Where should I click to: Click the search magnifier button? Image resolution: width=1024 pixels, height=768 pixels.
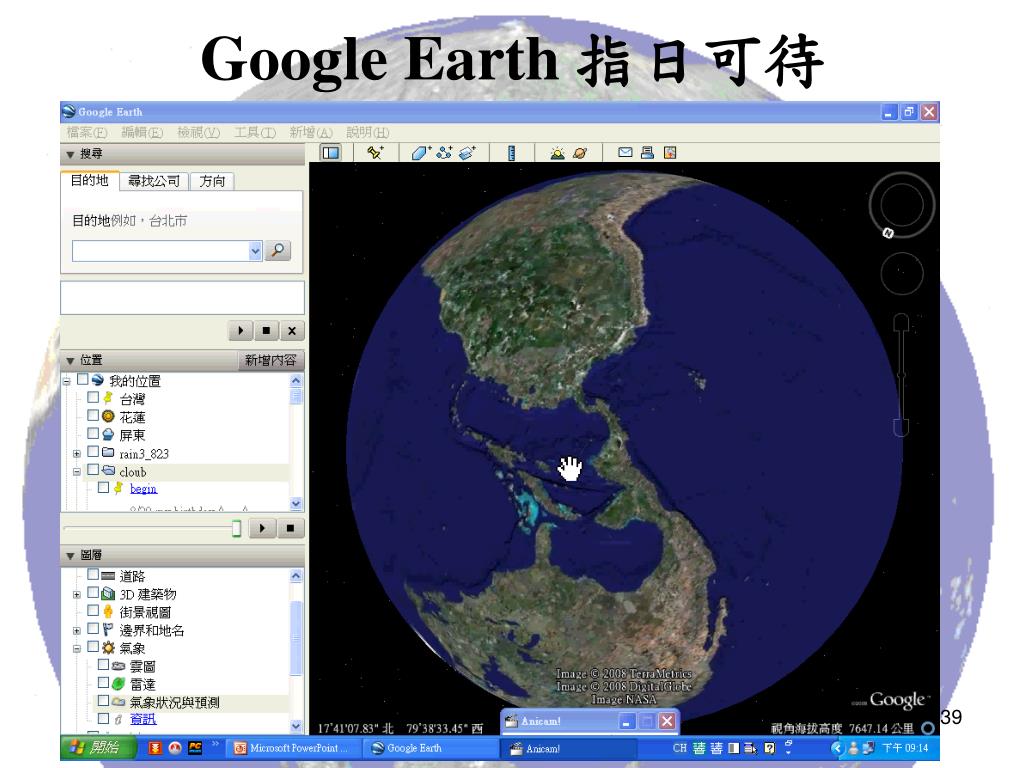[x=278, y=250]
